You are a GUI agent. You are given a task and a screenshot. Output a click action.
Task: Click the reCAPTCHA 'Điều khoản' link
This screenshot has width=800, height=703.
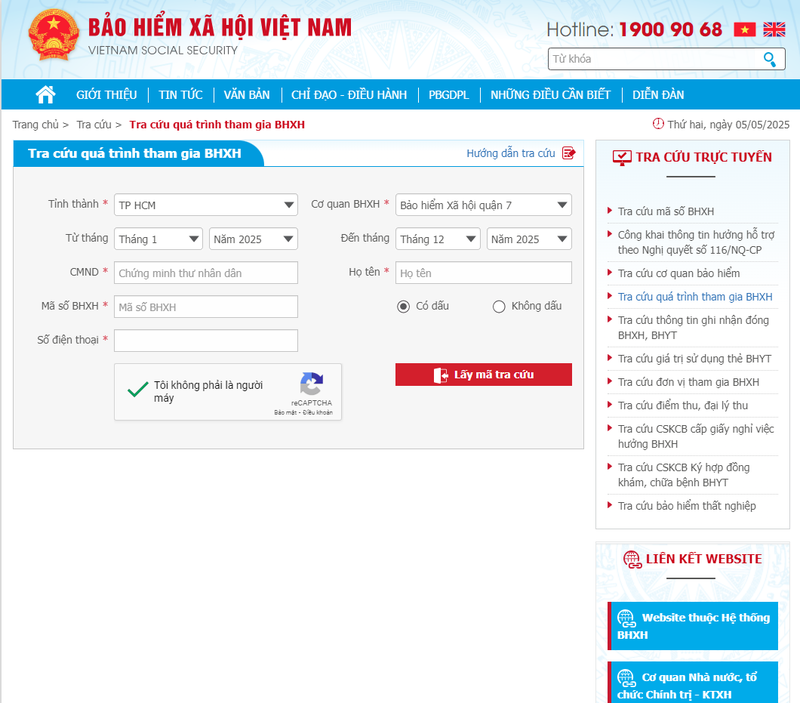[317, 412]
